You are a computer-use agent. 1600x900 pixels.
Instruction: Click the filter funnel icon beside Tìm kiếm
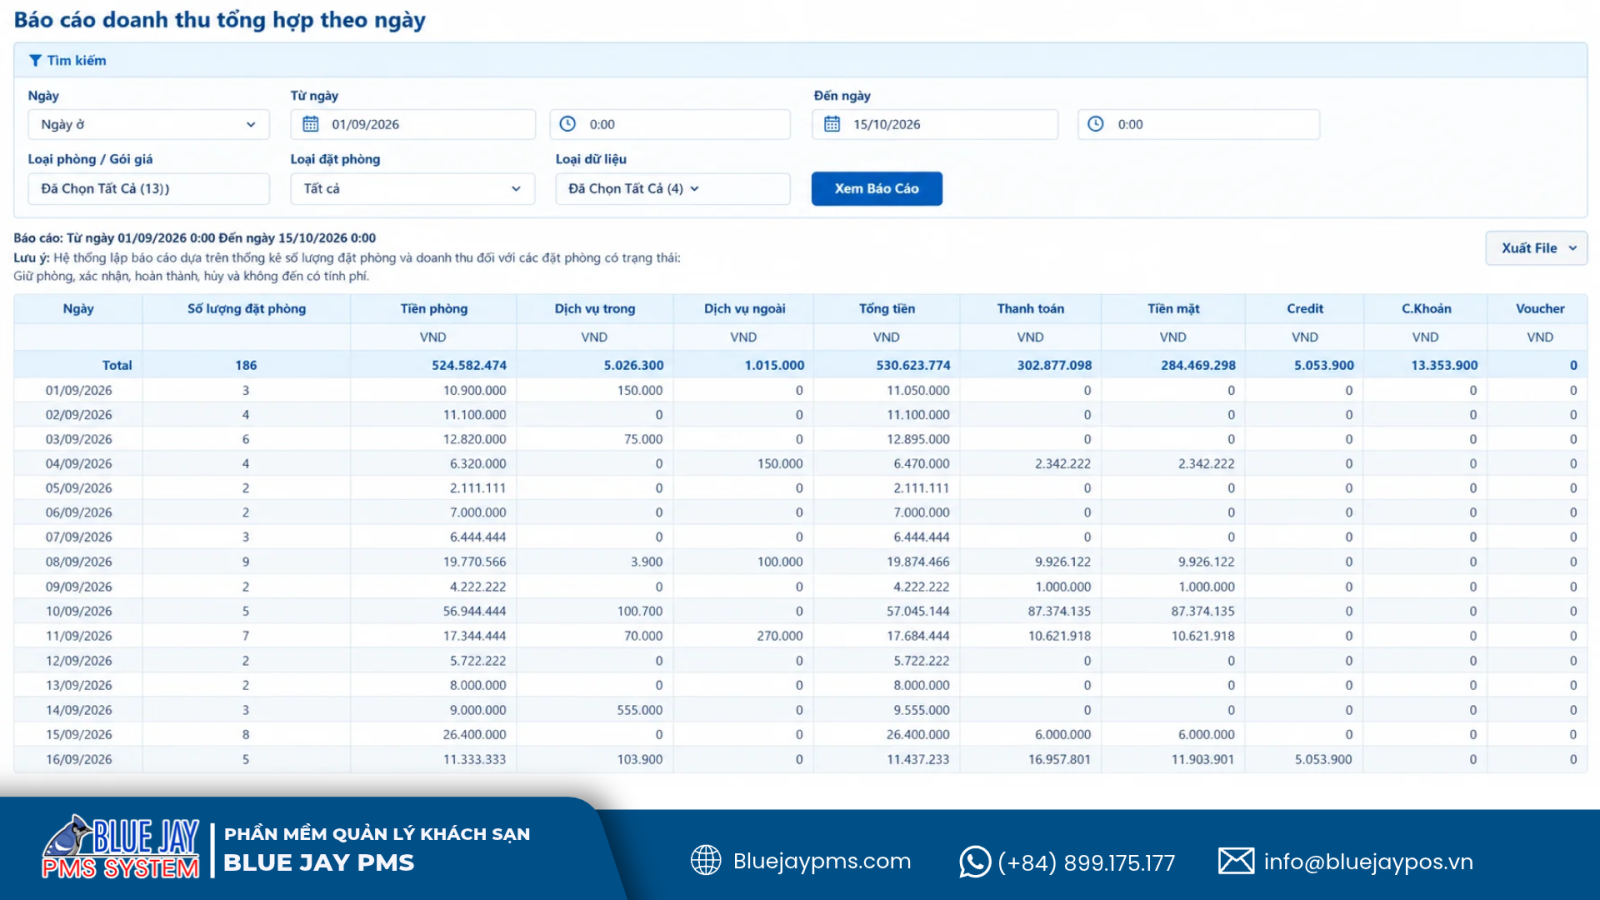click(35, 61)
